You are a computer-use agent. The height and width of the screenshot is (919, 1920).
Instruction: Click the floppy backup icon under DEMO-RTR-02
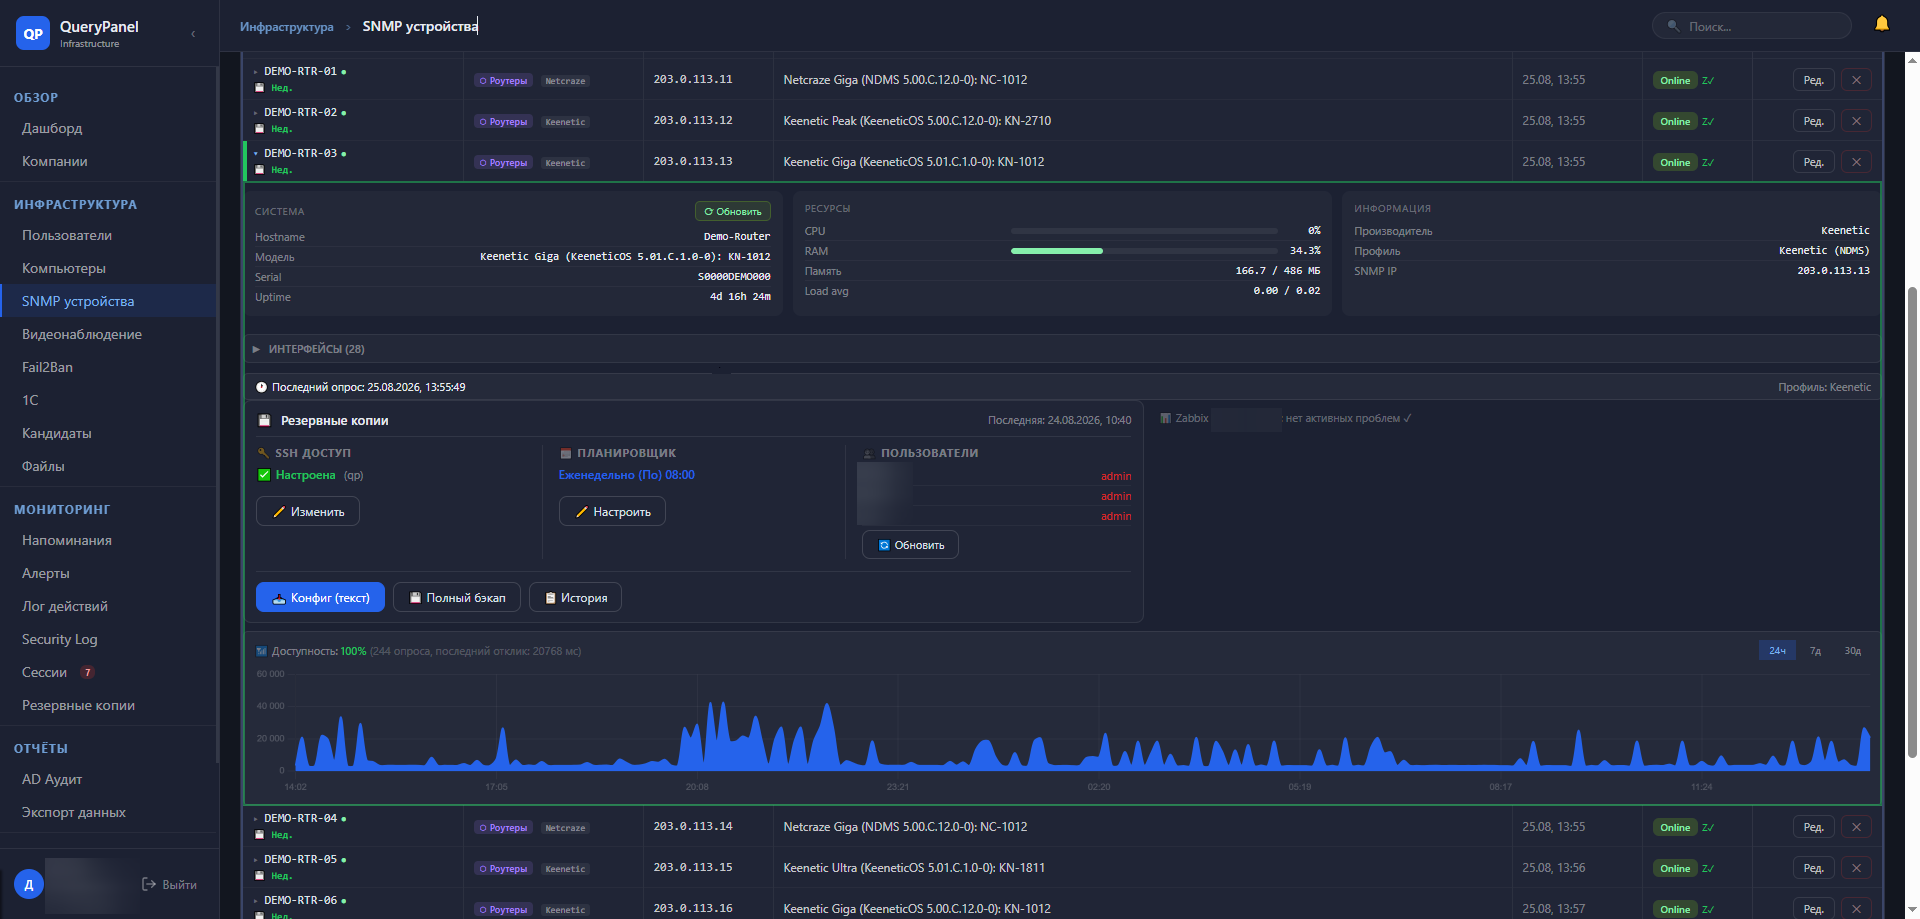(260, 129)
